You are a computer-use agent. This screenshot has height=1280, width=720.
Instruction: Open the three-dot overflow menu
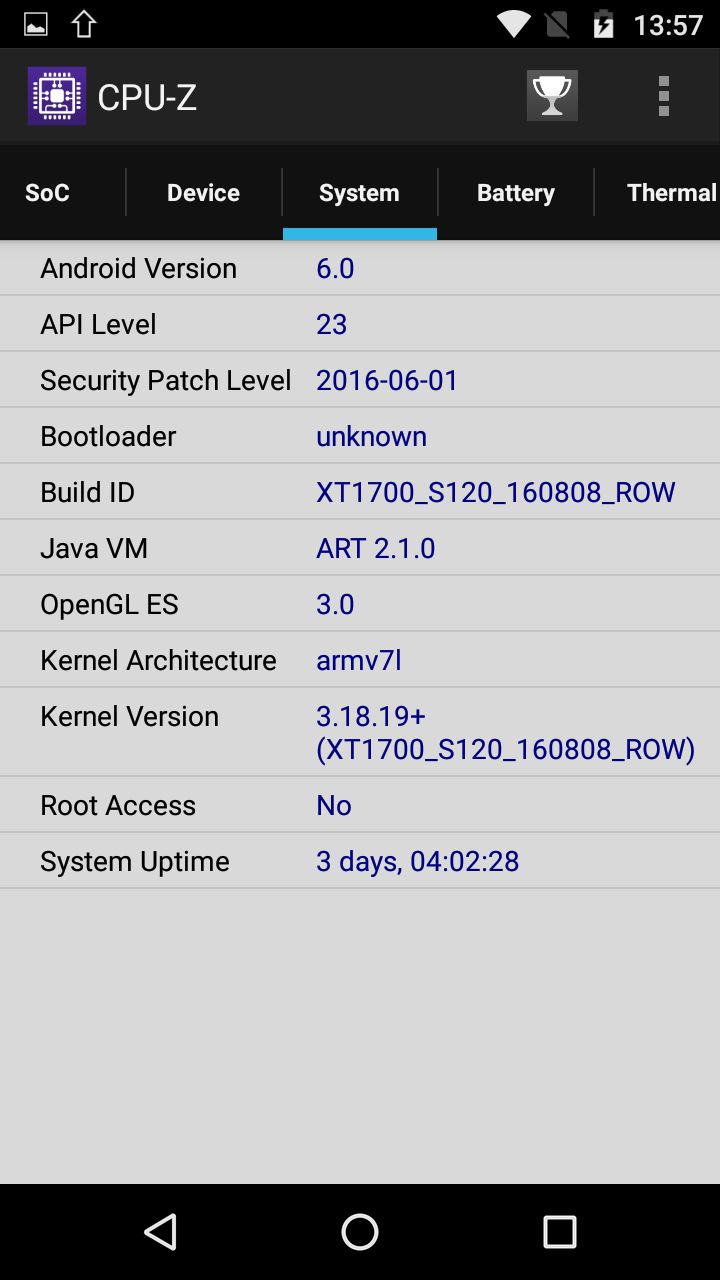(663, 96)
